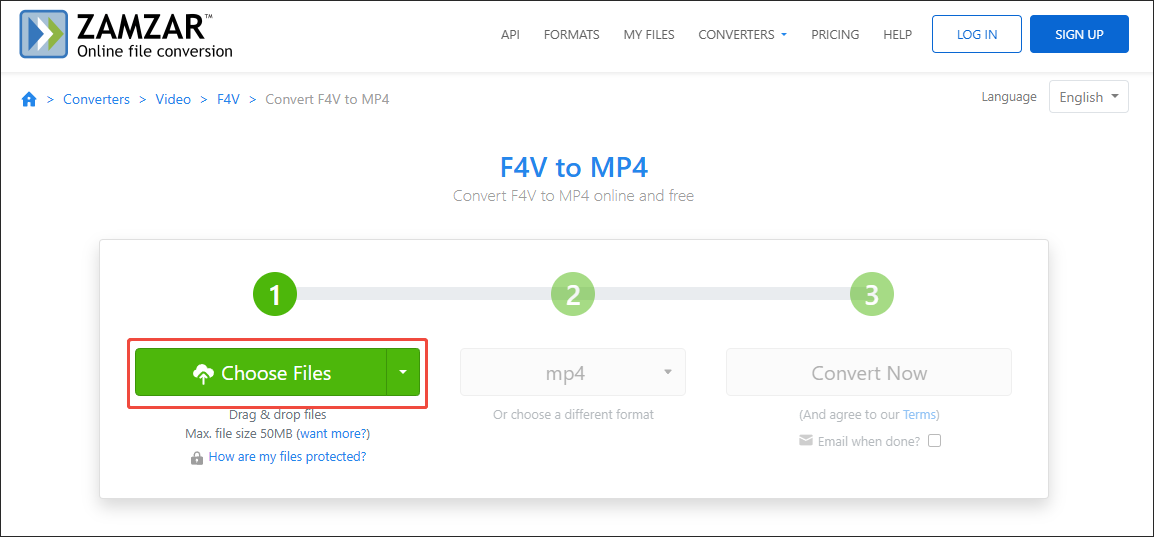Open the 'want more?' link
The image size is (1154, 537).
pos(334,433)
